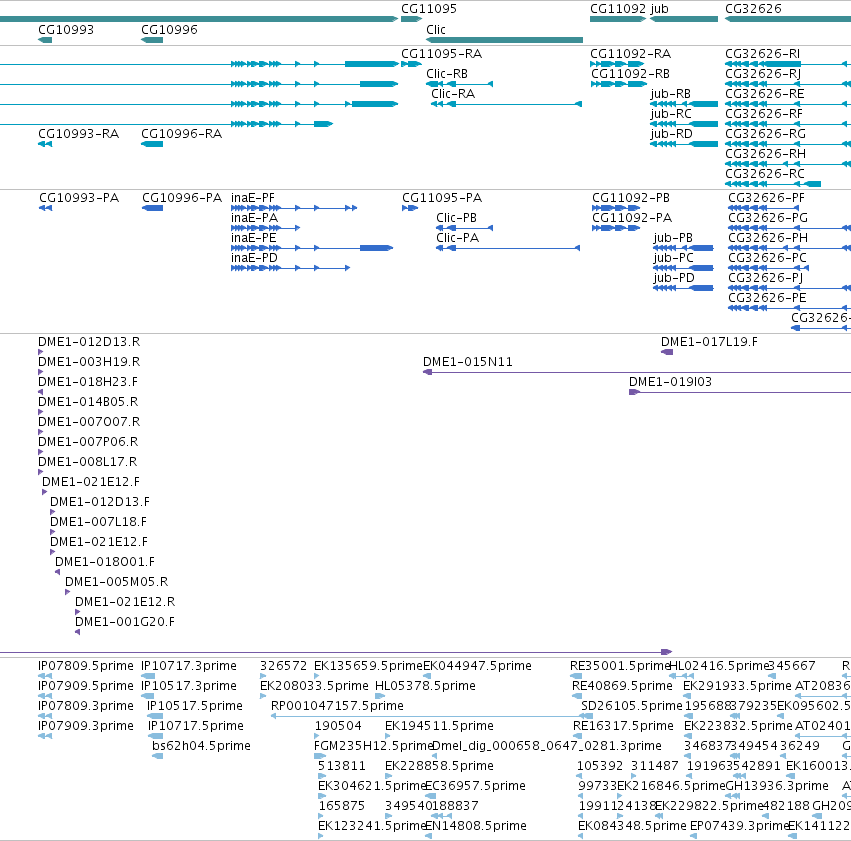Select the DME1-014B05.R clone end
Image resolution: width=851 pixels, height=841 pixels.
[x=41, y=412]
